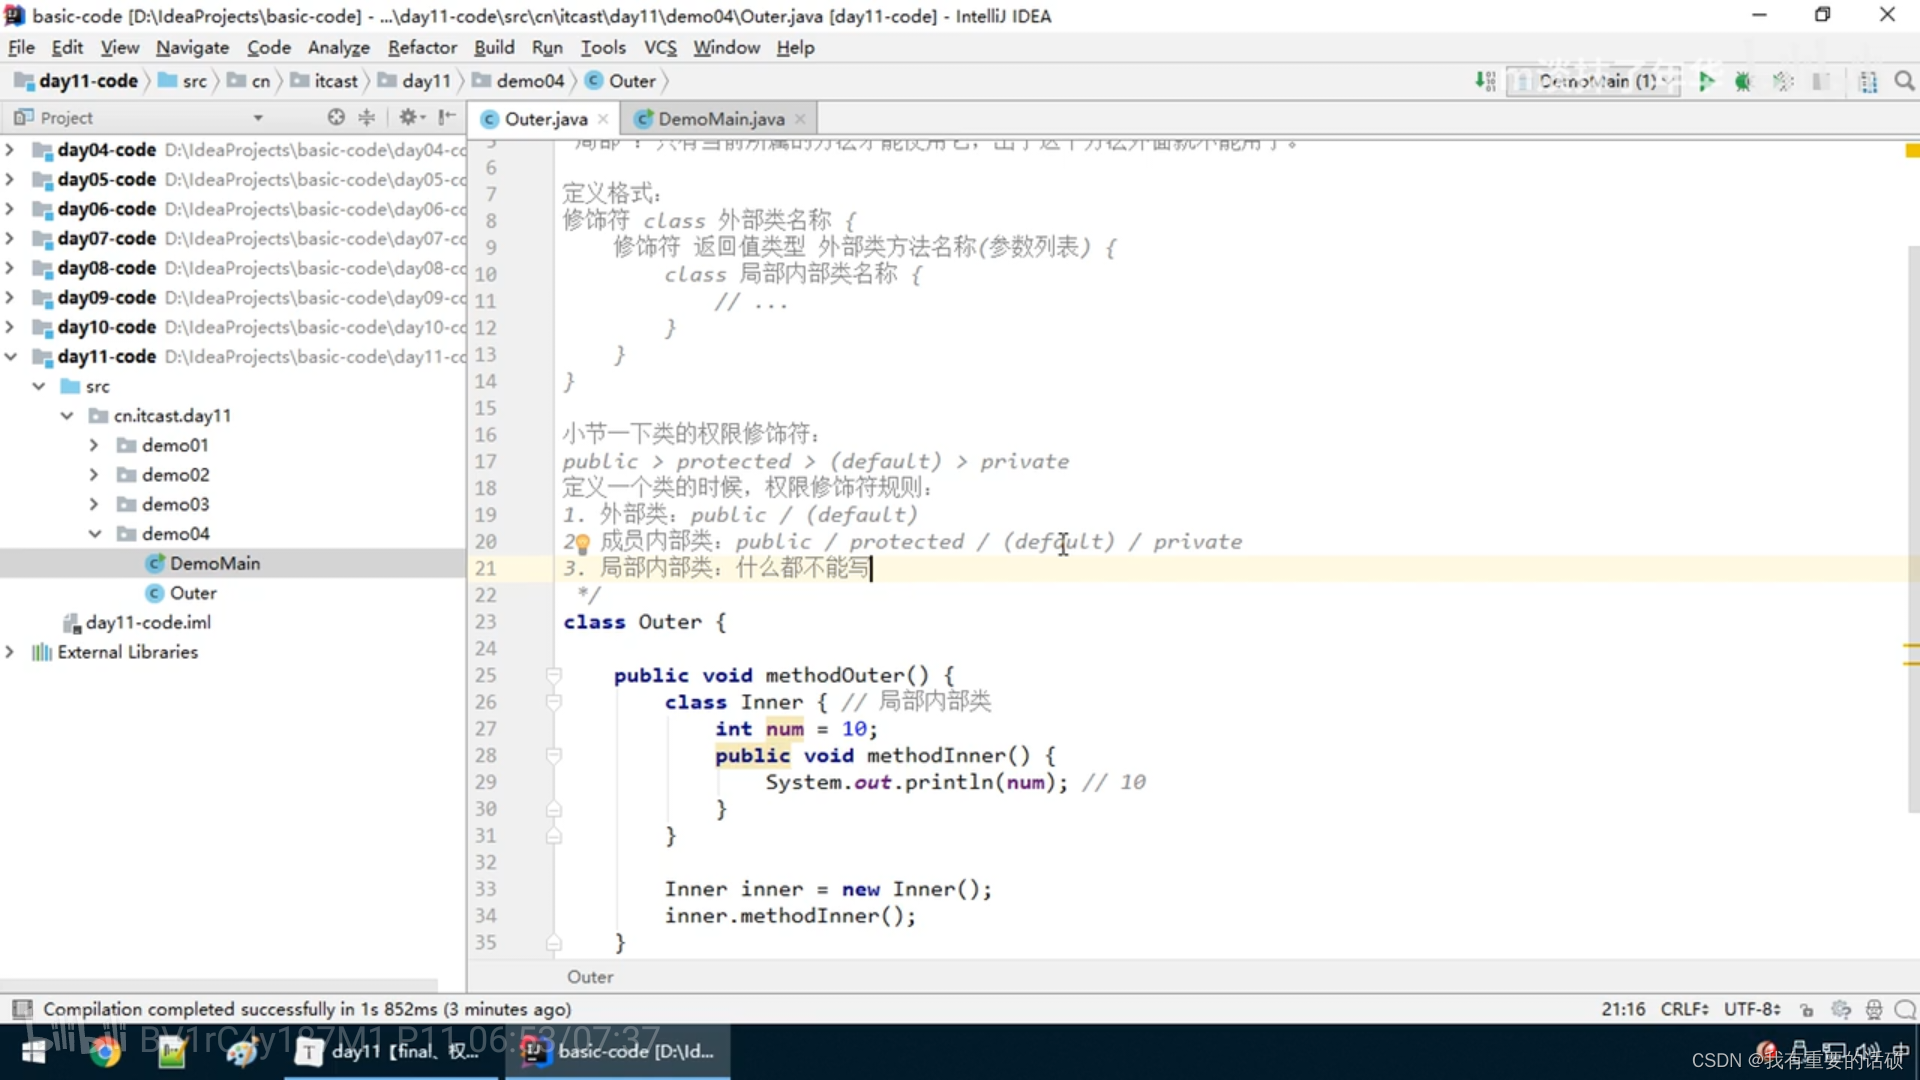1920x1080 pixels.
Task: Open the Navigate menu
Action: point(192,47)
